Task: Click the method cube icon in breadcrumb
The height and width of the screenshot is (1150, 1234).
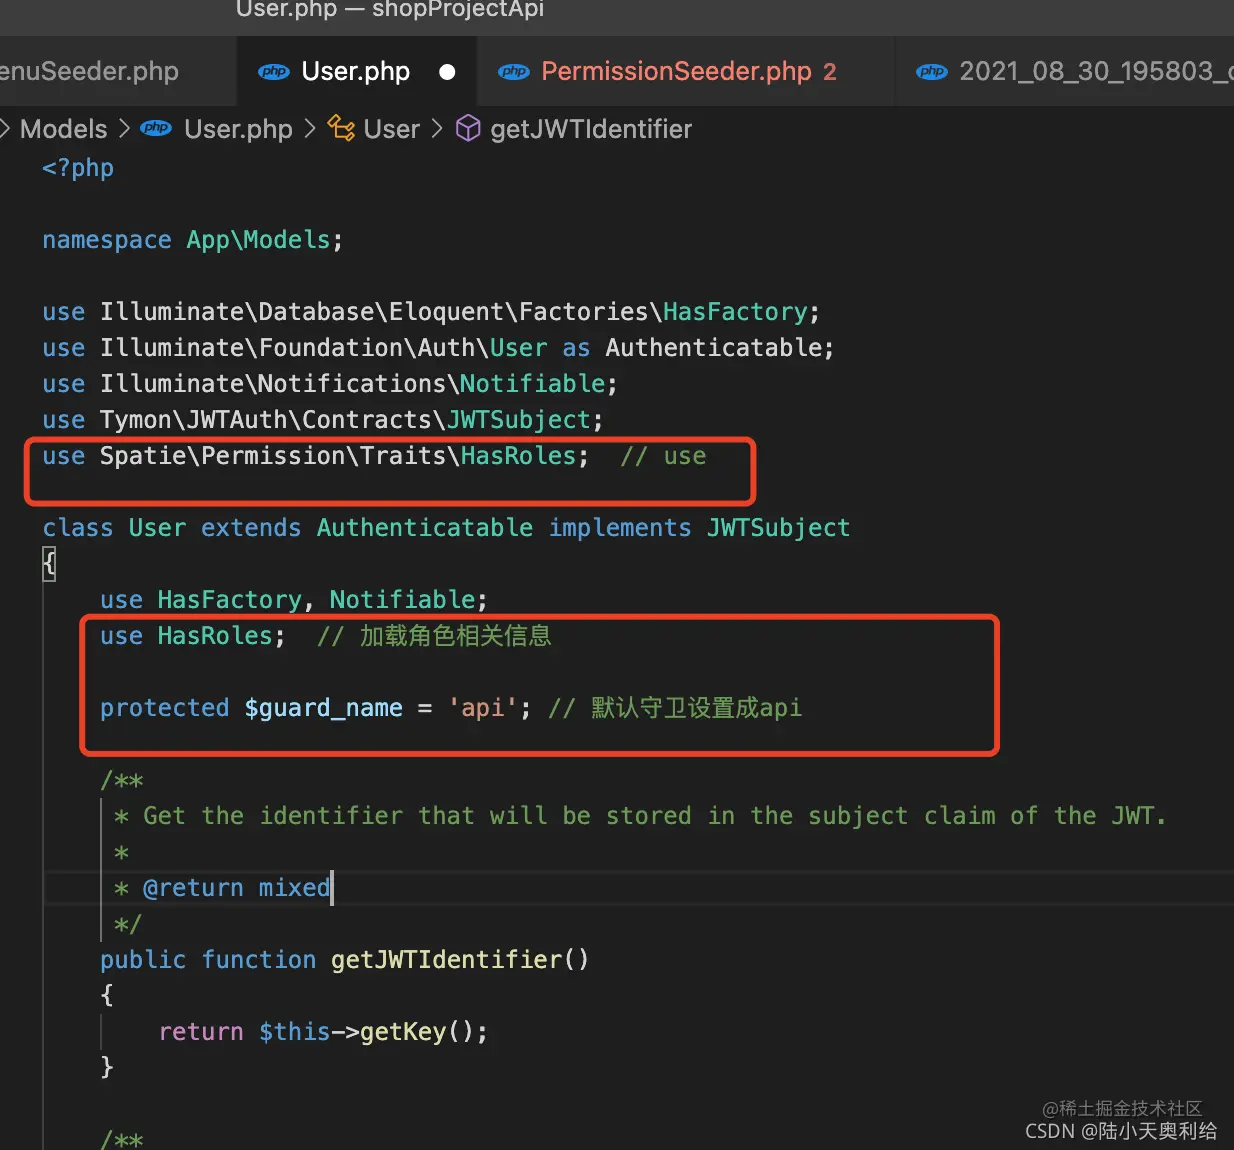Action: pyautogui.click(x=468, y=128)
